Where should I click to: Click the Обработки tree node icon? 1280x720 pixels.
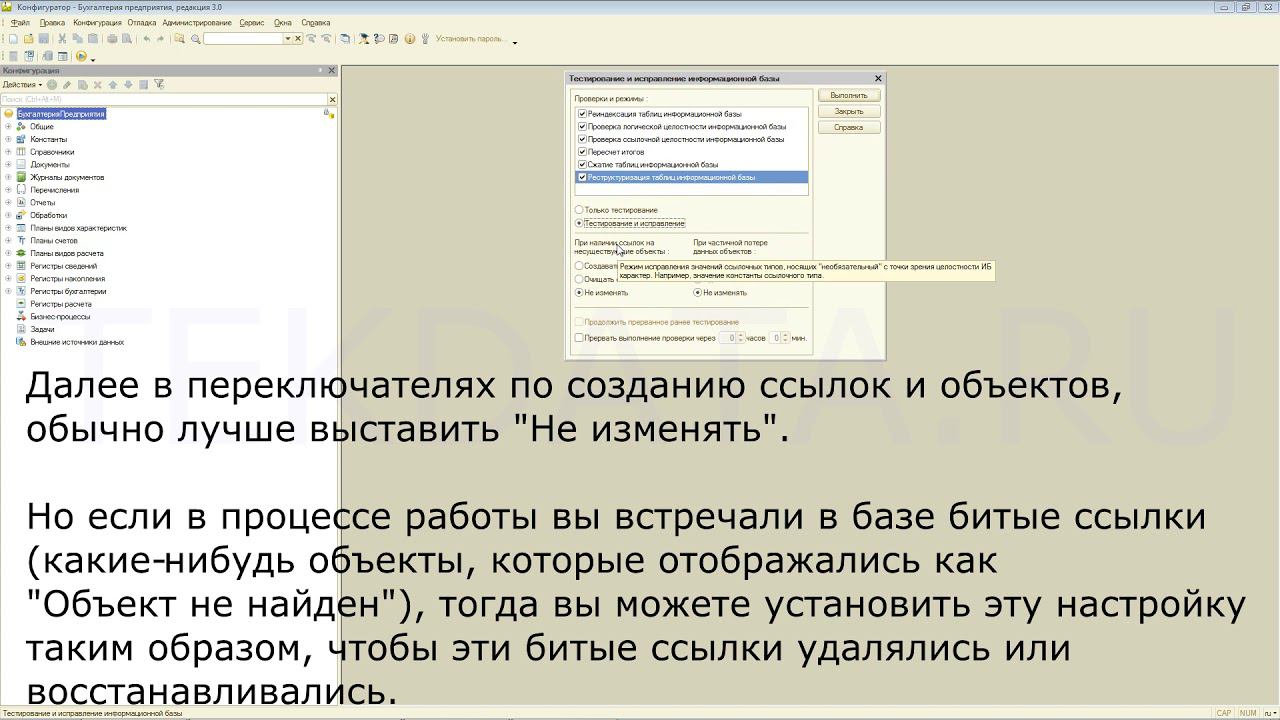point(21,215)
